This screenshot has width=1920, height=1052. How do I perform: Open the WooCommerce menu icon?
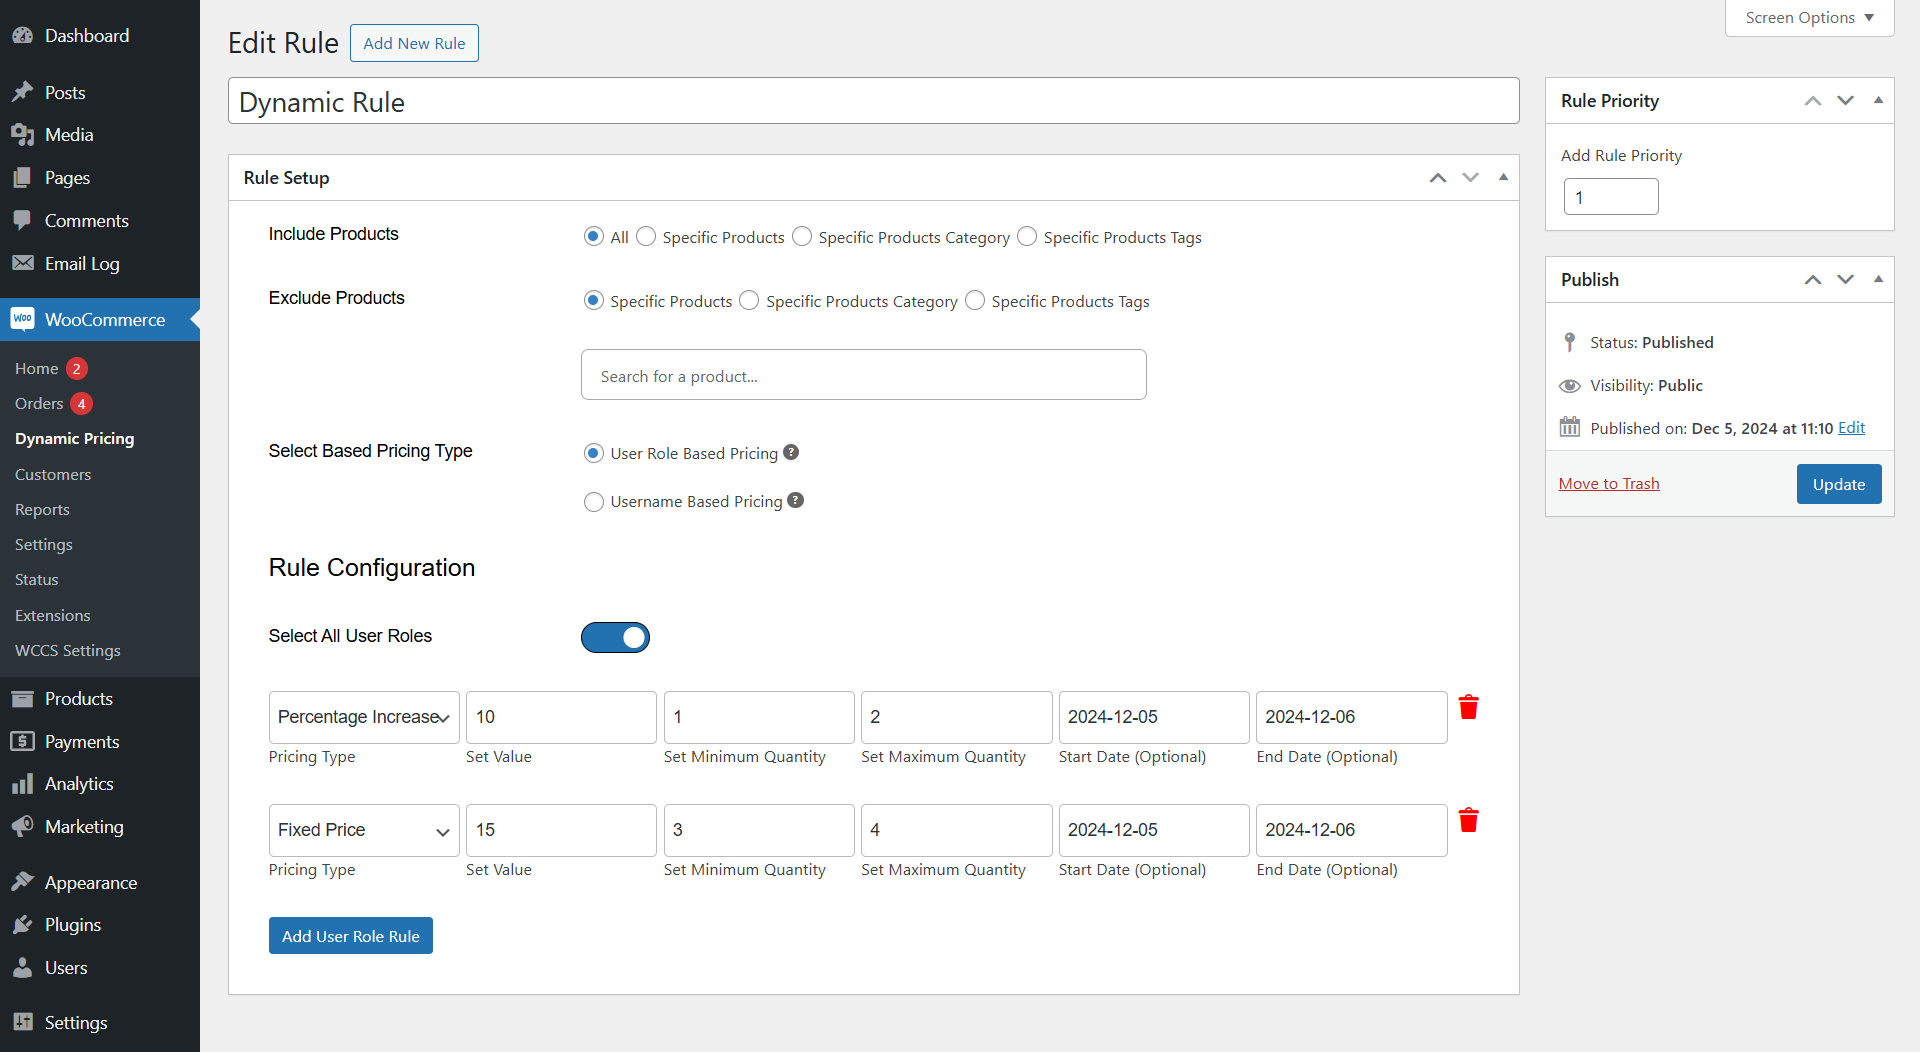click(23, 319)
